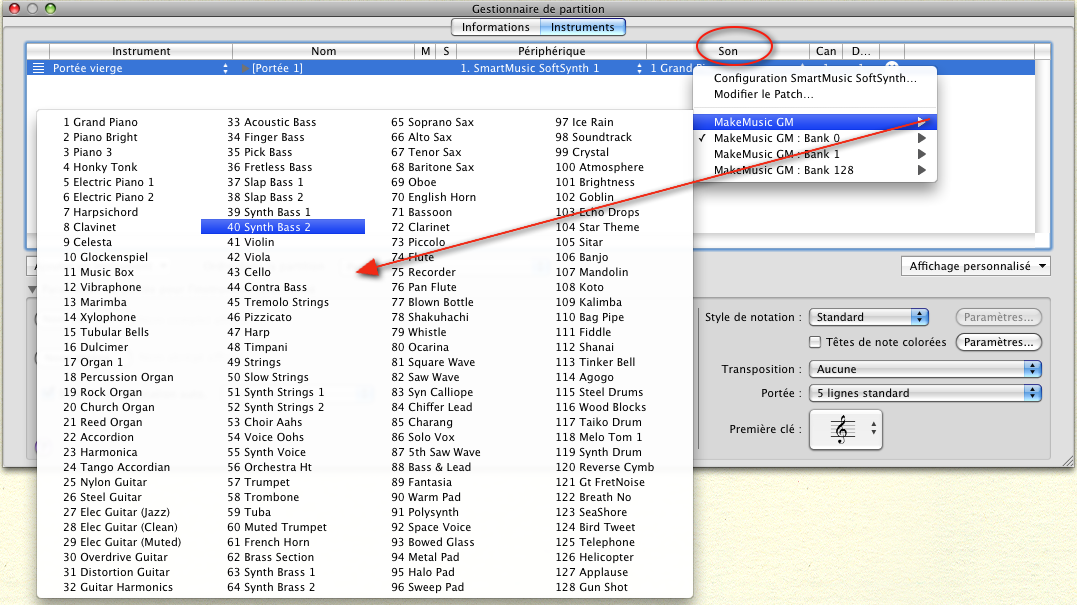Select the Instruments tab
1077x605 pixels.
582,27
